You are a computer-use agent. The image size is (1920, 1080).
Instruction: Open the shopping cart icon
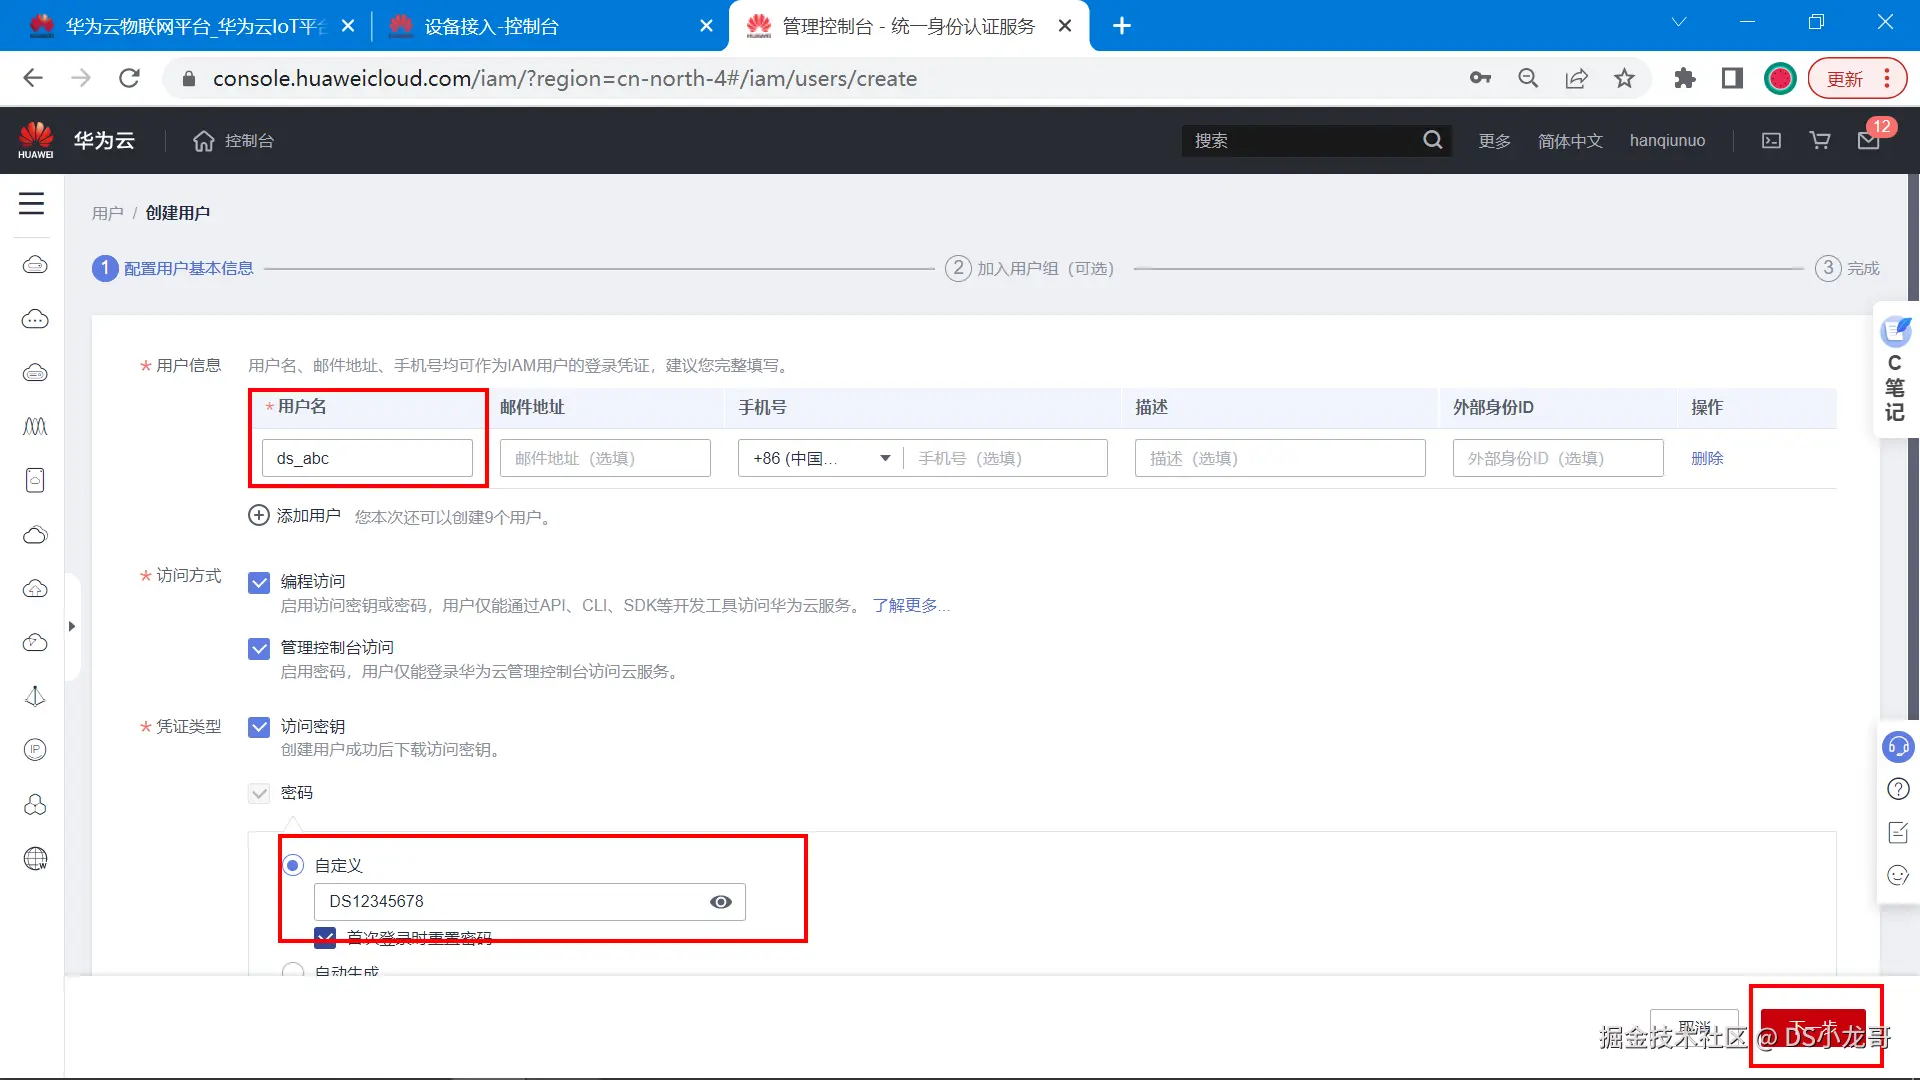pos(1820,141)
